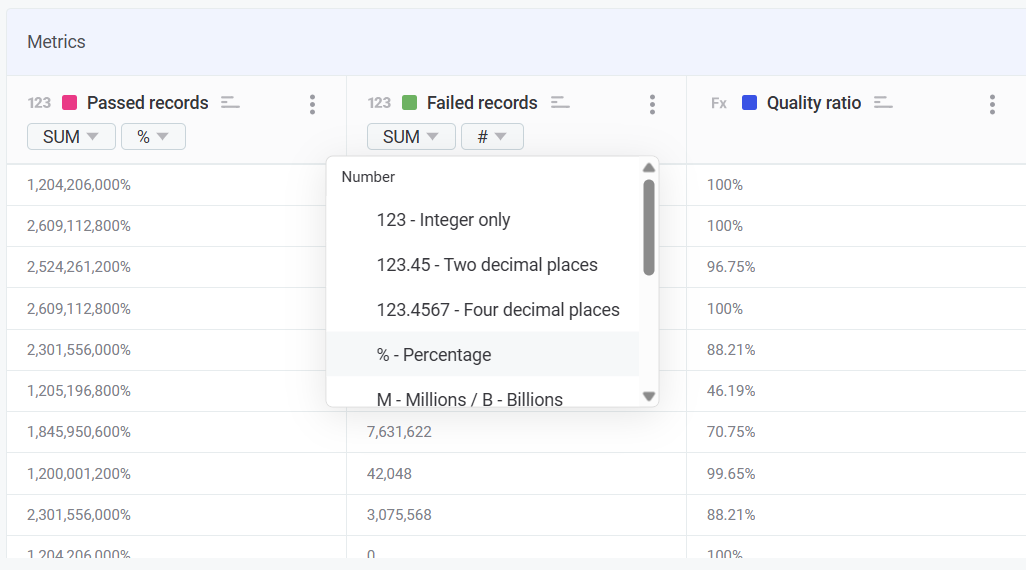Expand SUM aggregation for Failed records

tap(411, 137)
